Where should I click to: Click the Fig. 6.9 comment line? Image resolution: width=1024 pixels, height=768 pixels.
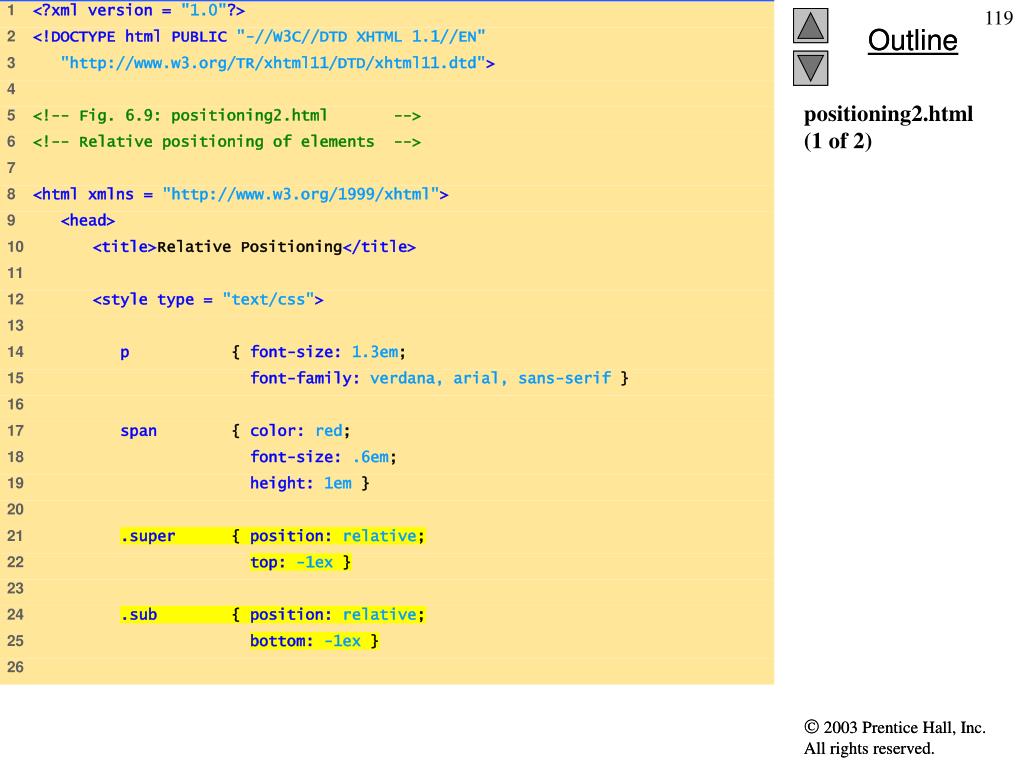(x=227, y=116)
